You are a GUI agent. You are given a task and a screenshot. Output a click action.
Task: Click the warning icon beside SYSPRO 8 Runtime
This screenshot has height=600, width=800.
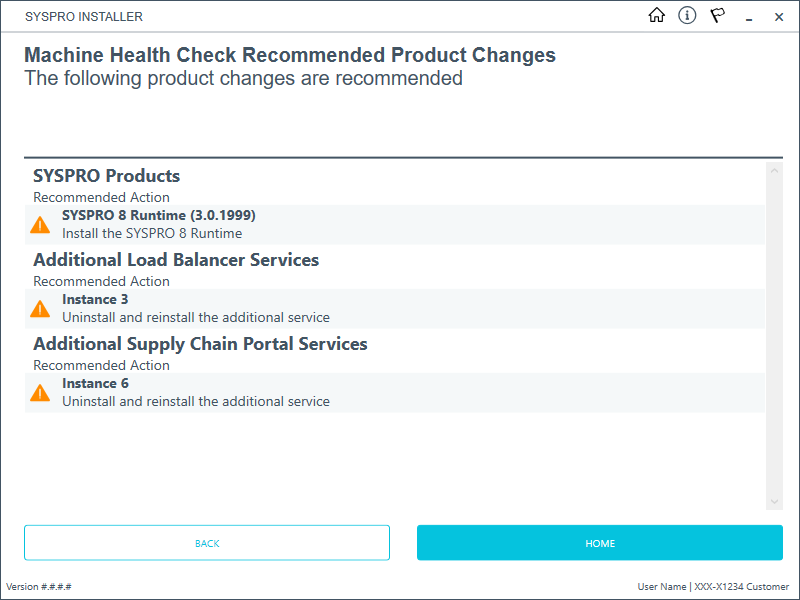coord(40,225)
